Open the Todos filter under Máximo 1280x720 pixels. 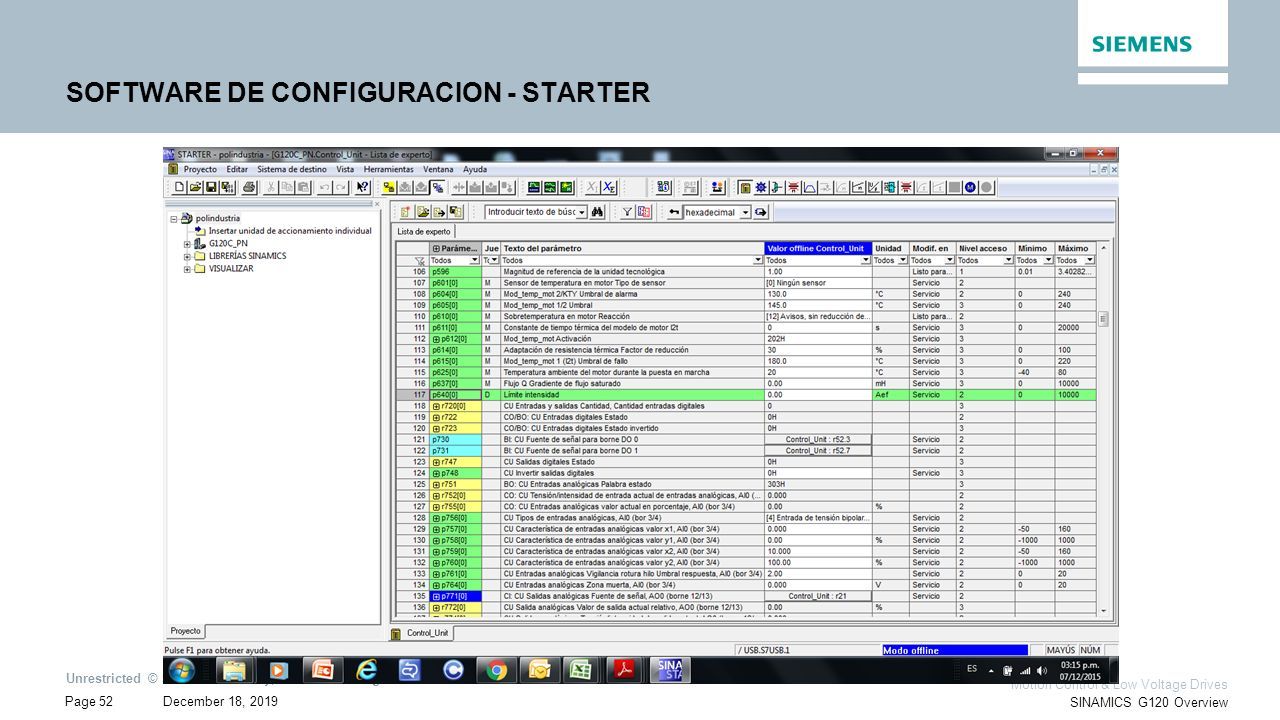click(1089, 260)
